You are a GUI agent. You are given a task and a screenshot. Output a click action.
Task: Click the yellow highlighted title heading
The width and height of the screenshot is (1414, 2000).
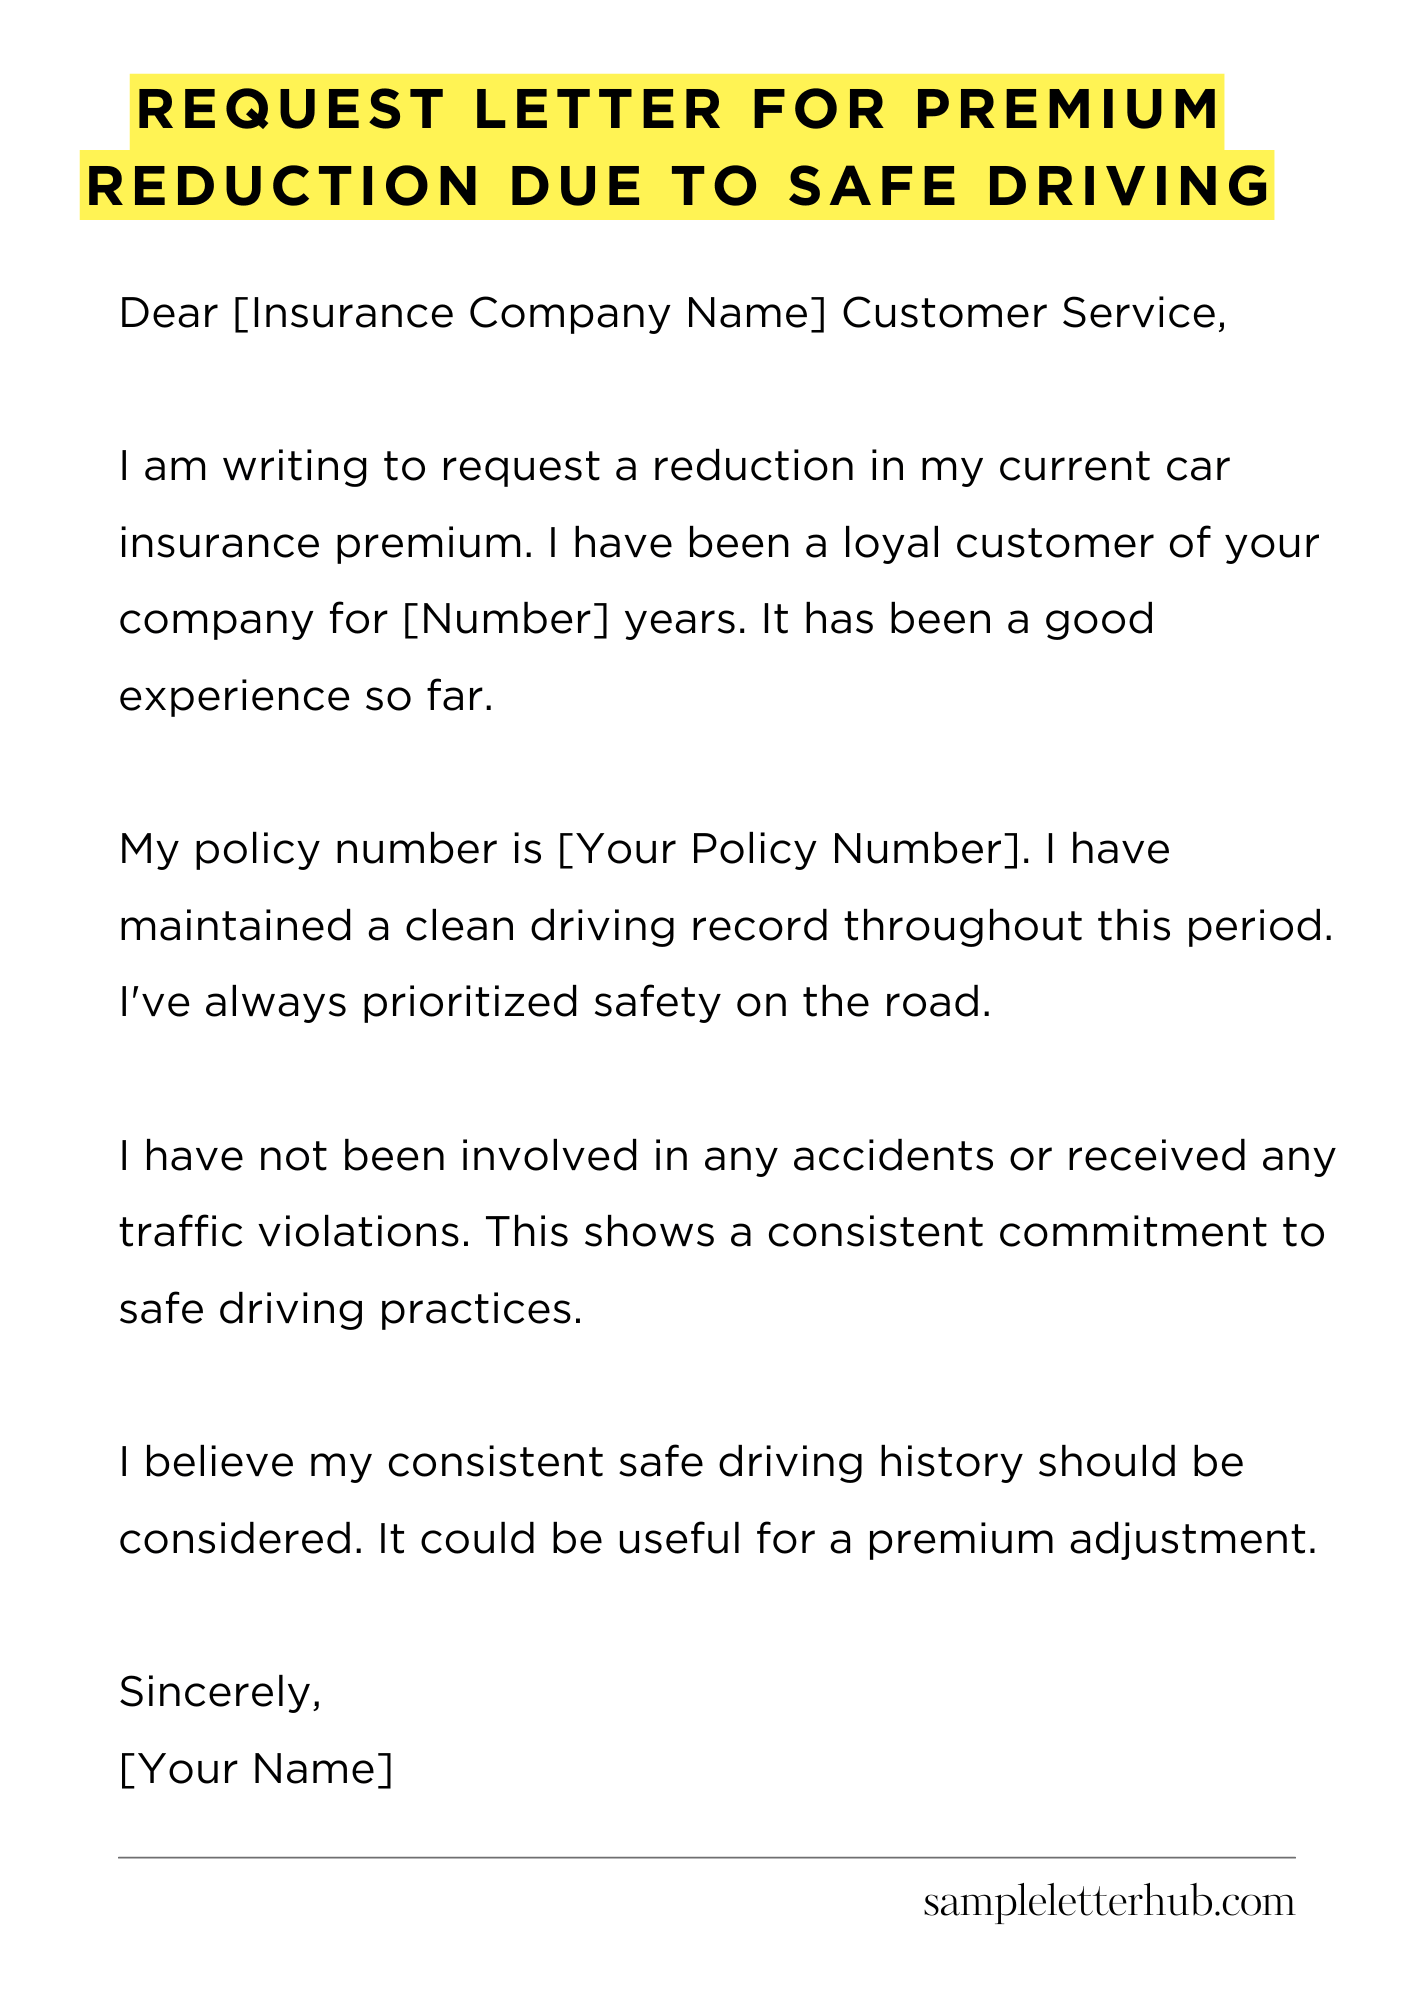677,147
